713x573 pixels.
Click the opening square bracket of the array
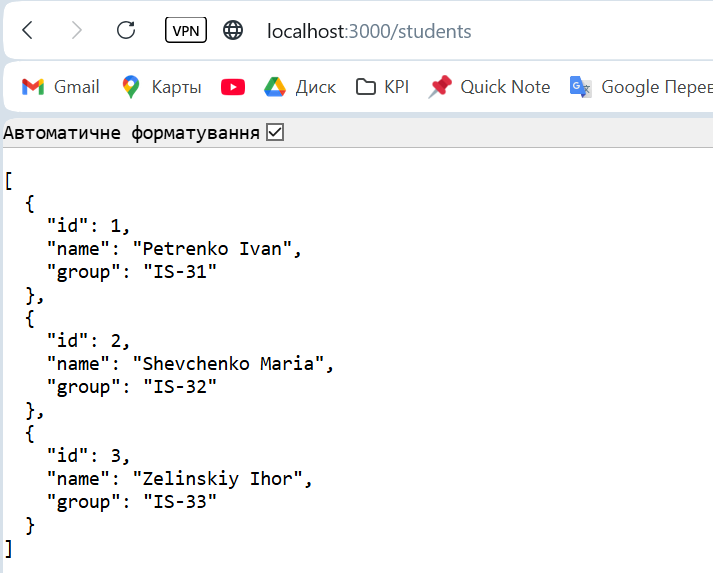click(8, 181)
